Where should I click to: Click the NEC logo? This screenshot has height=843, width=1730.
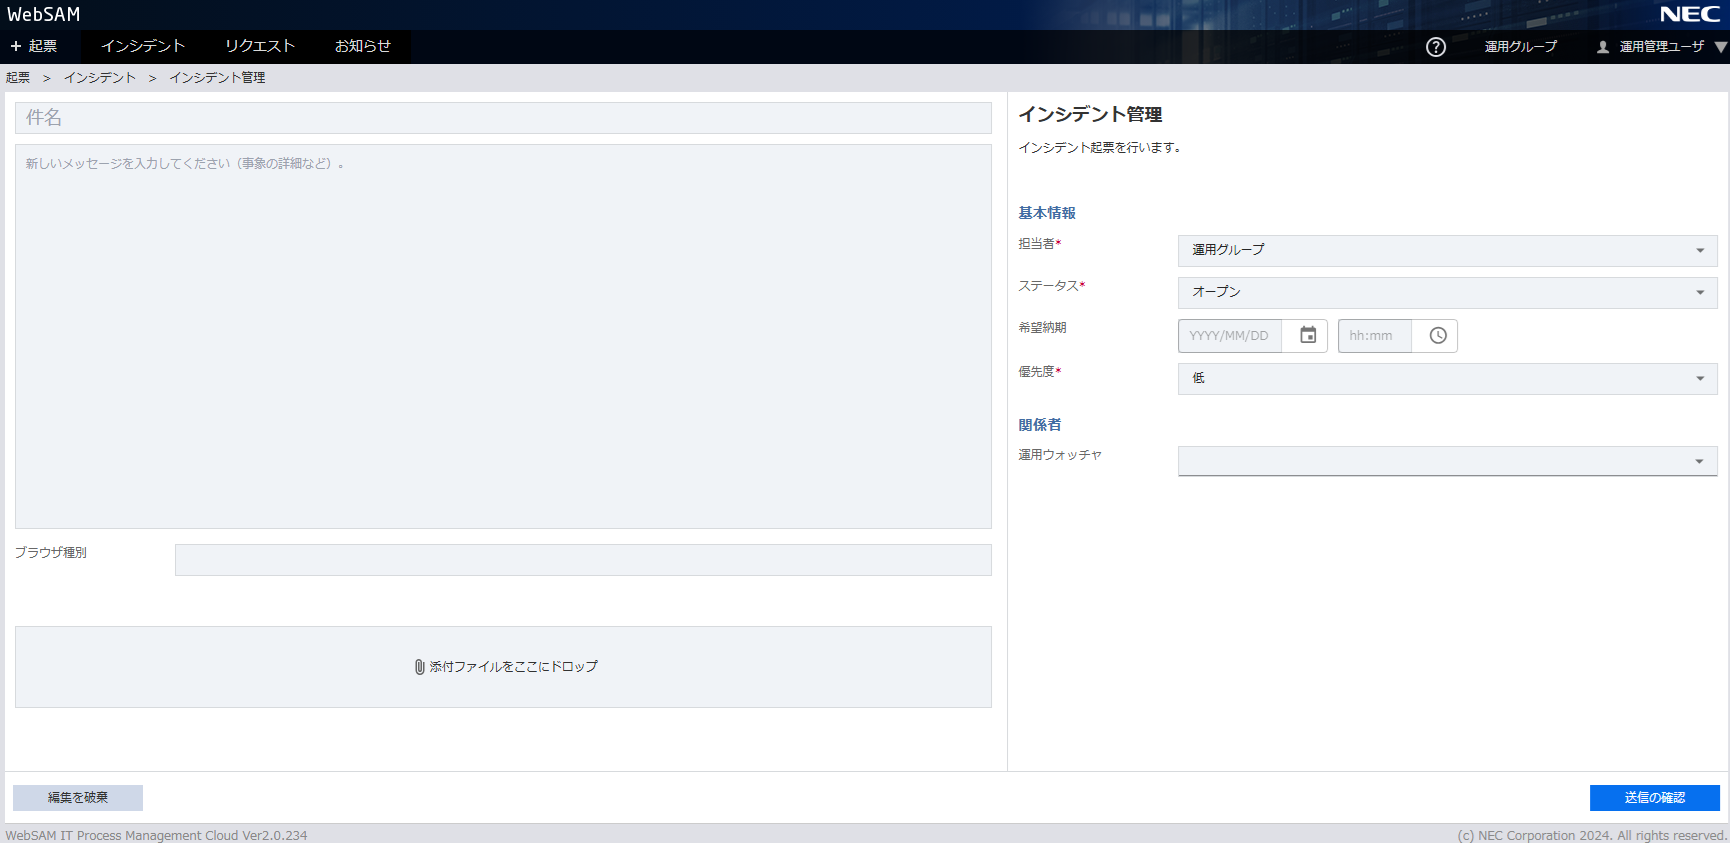pyautogui.click(x=1690, y=14)
